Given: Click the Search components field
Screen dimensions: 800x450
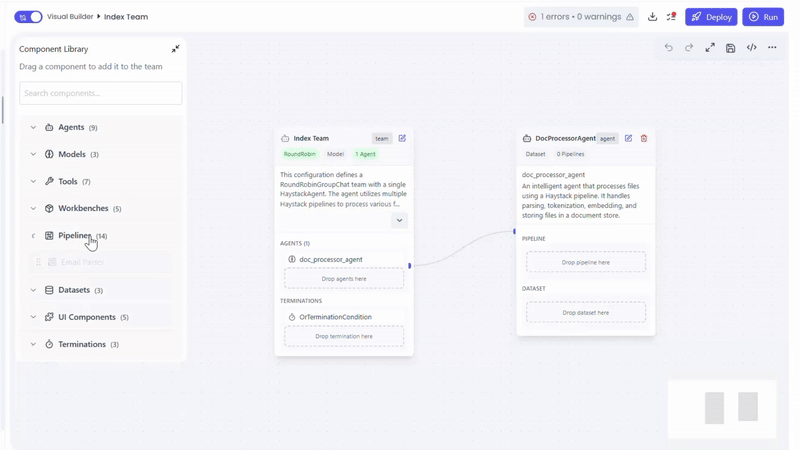Looking at the screenshot, I should pos(100,93).
